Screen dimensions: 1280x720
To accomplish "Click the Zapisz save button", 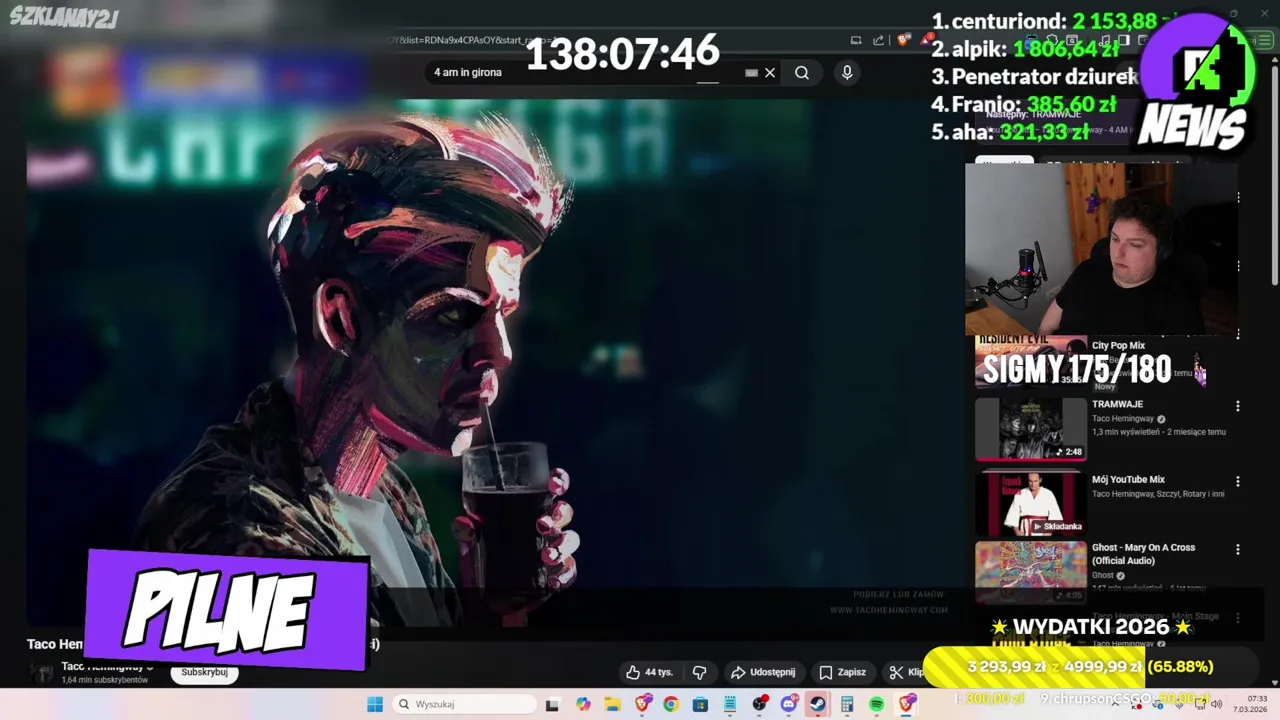I will point(842,672).
